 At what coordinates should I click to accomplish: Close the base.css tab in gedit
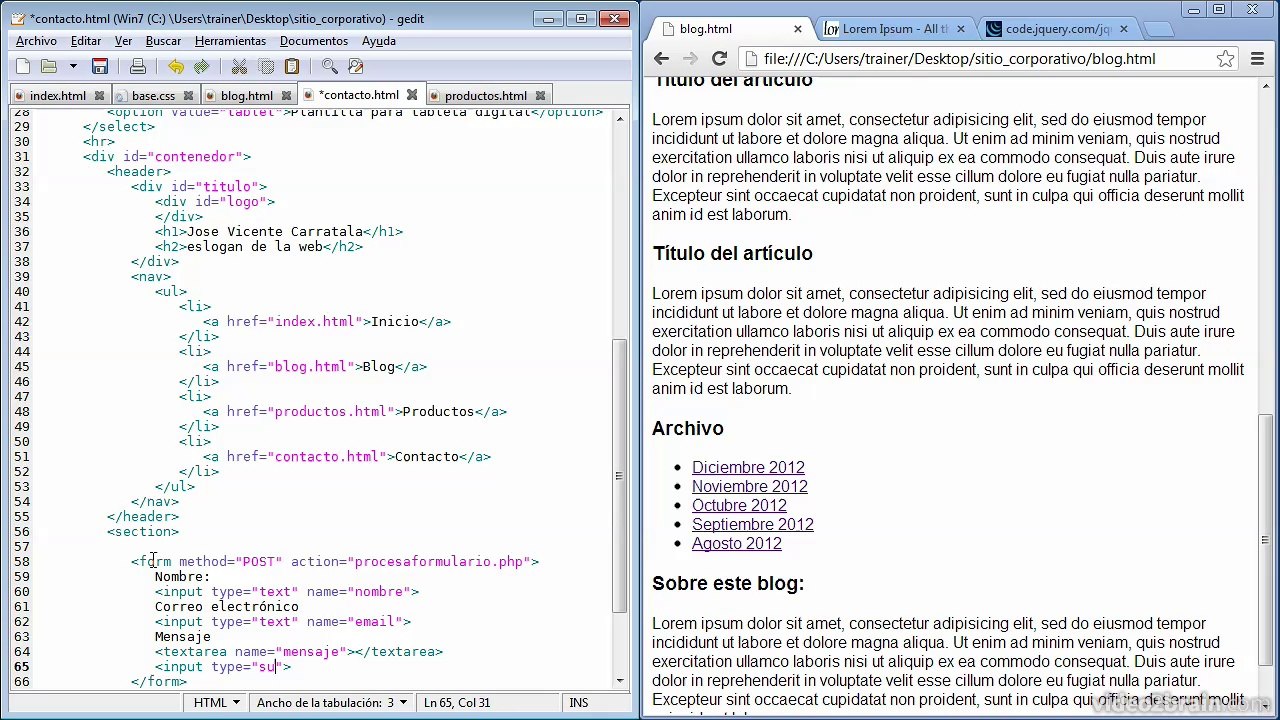click(189, 96)
